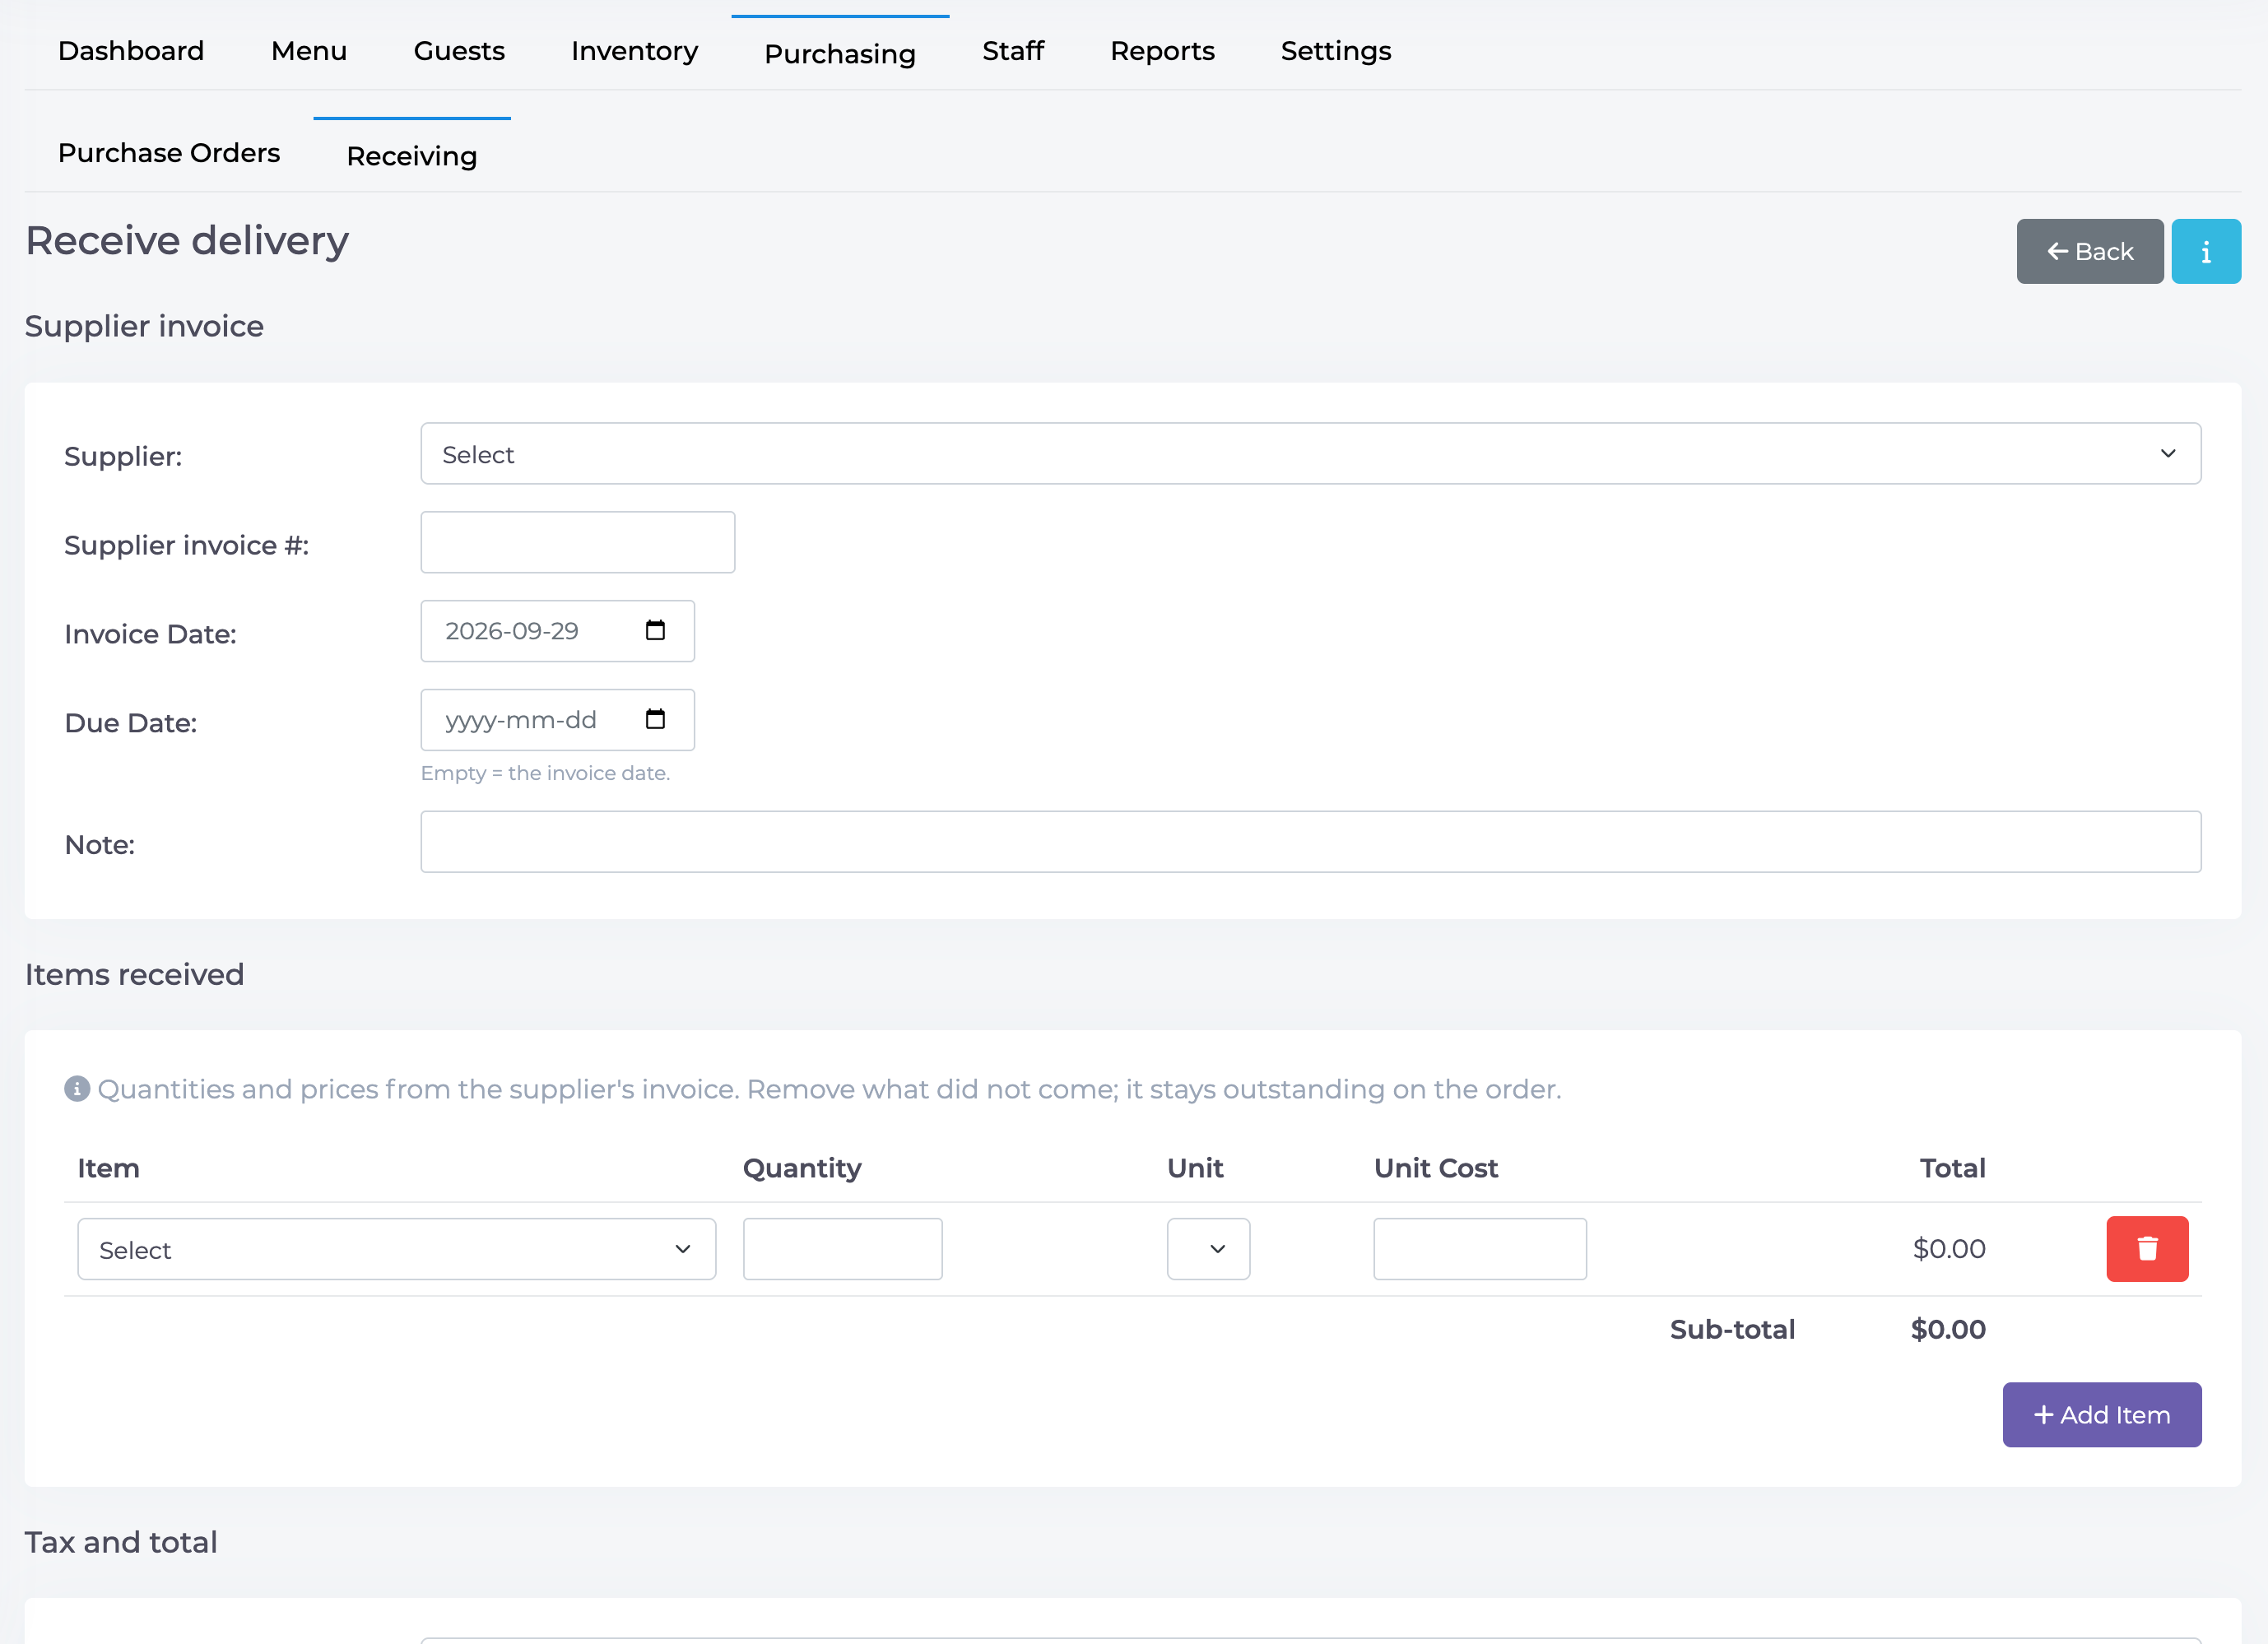
Task: Click into the Due Date field
Action: point(557,720)
